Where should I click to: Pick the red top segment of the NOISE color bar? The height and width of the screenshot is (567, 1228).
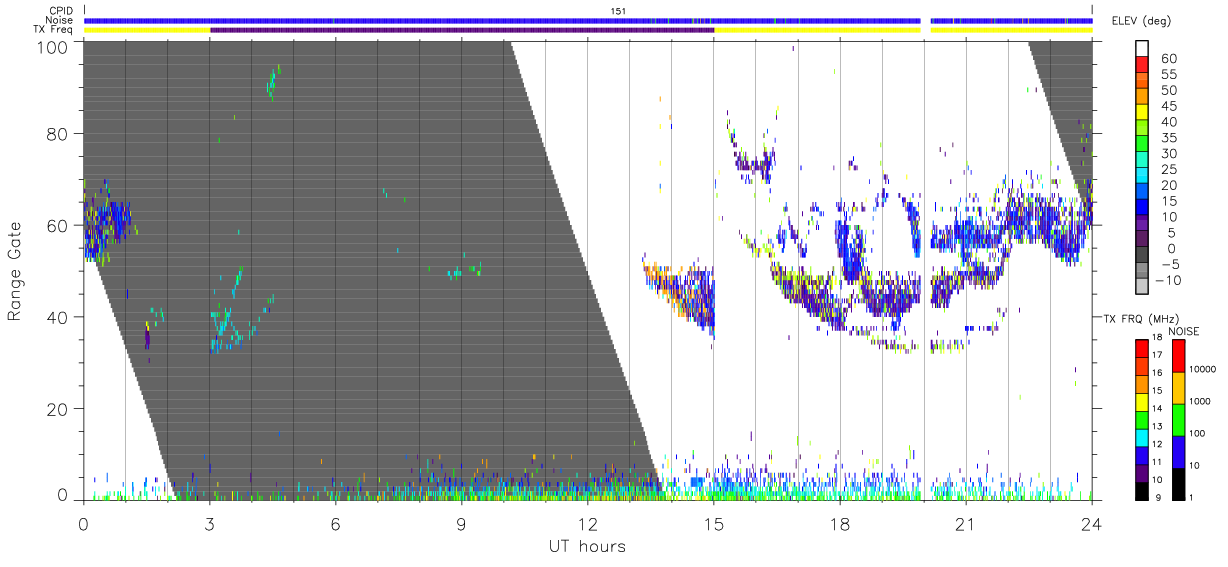point(1178,356)
